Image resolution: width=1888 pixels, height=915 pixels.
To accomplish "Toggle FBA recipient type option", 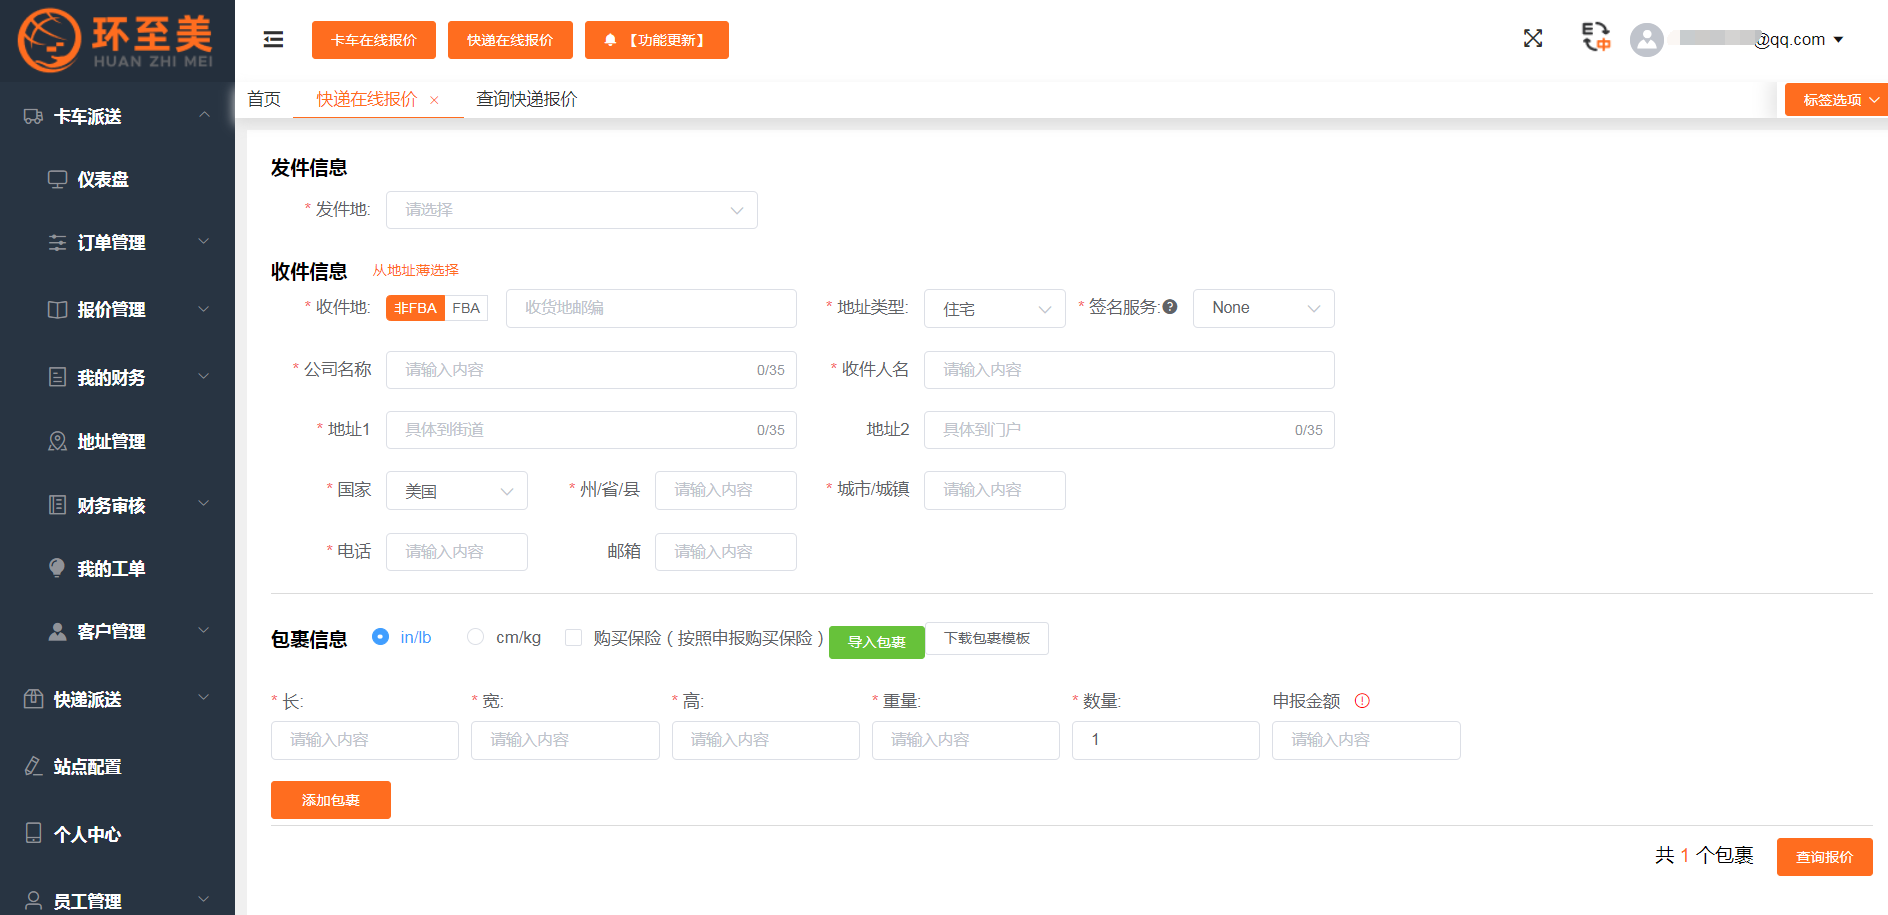I will pos(466,308).
